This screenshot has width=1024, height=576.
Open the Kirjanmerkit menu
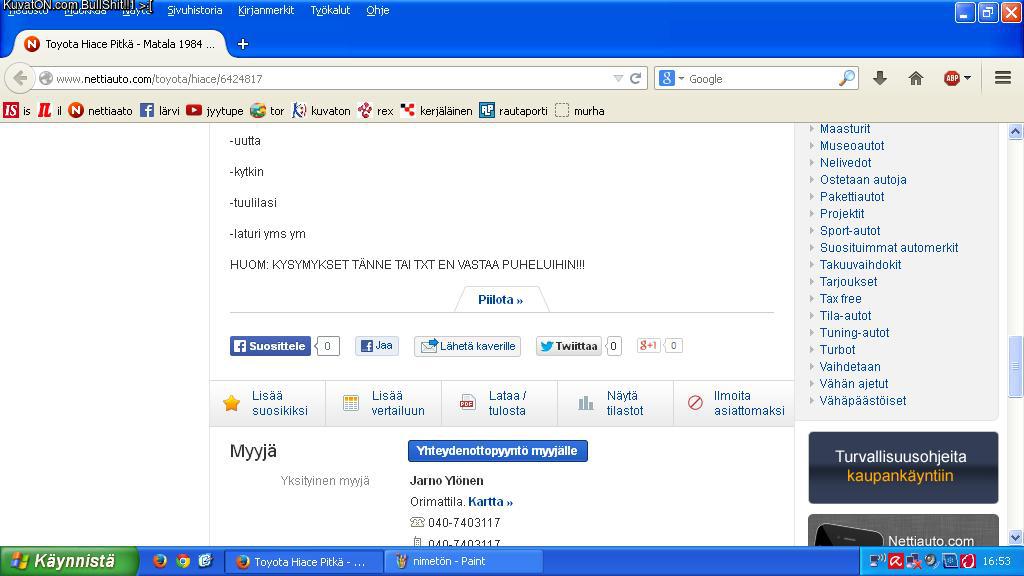(x=266, y=10)
